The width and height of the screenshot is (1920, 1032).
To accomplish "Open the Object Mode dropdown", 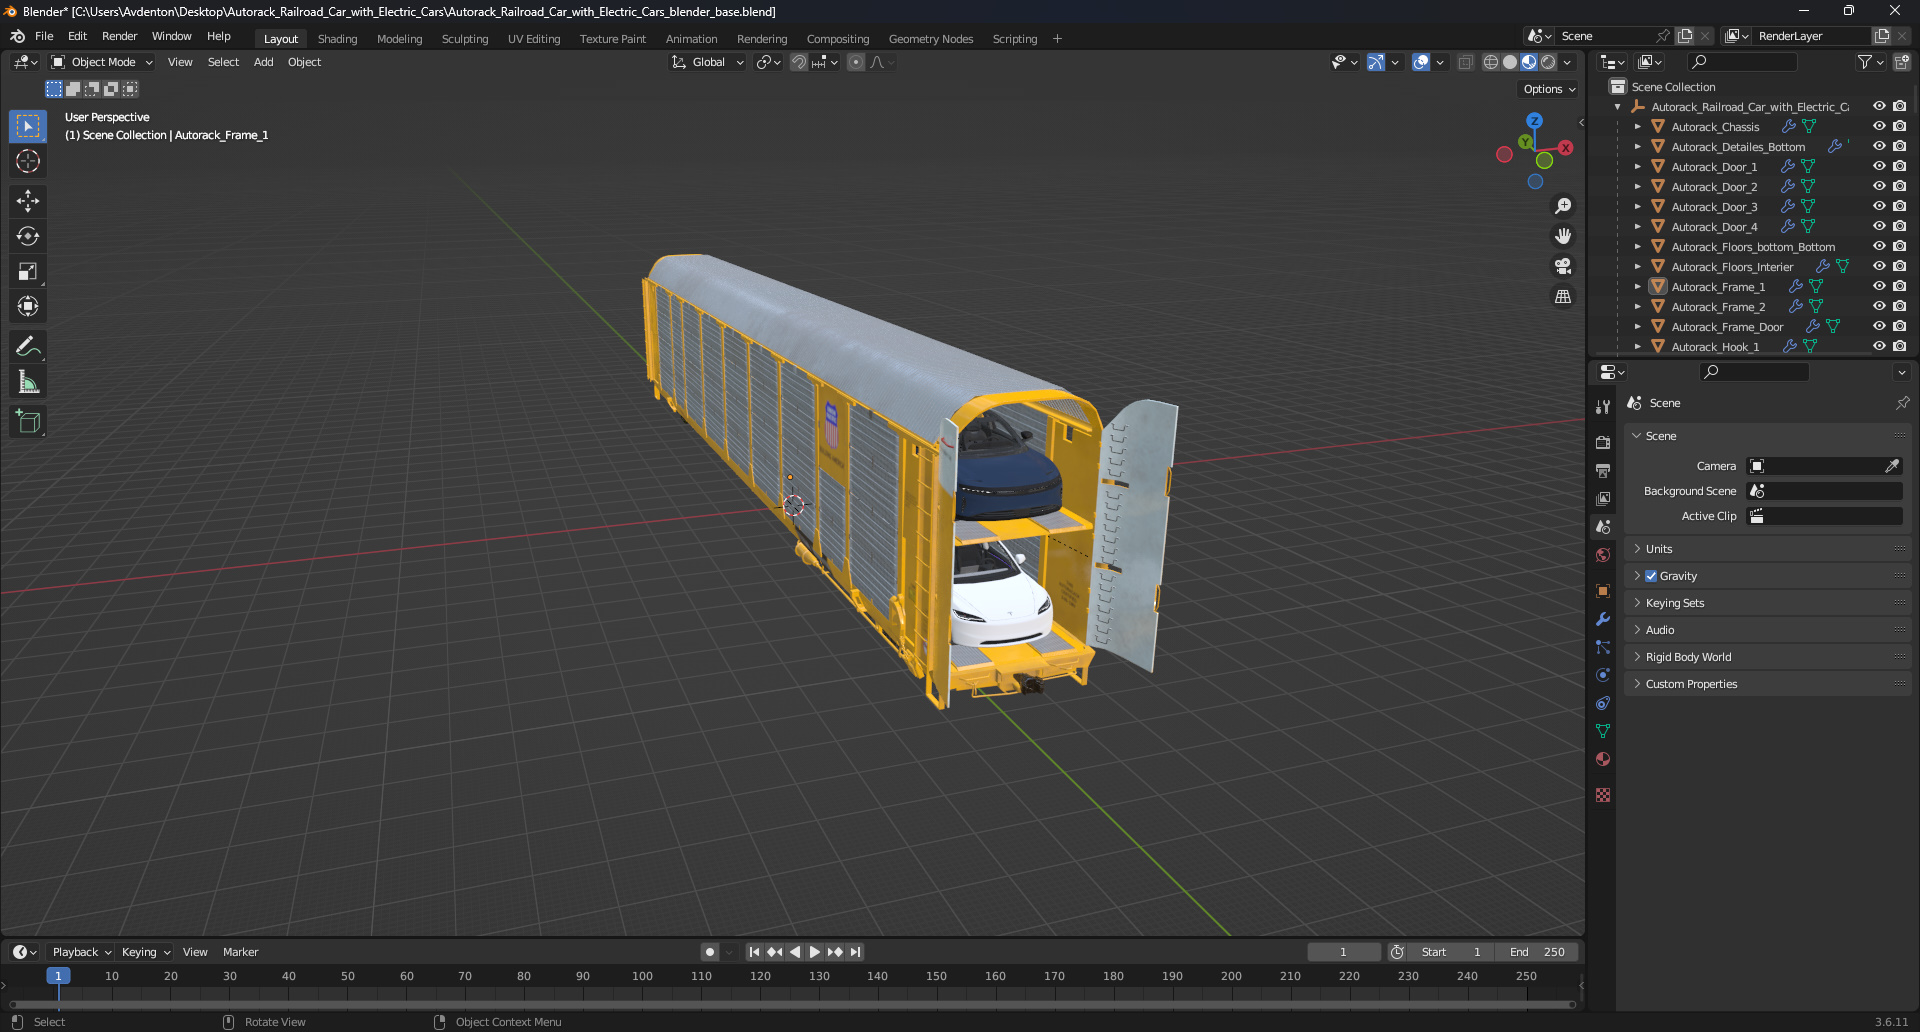I will [102, 62].
